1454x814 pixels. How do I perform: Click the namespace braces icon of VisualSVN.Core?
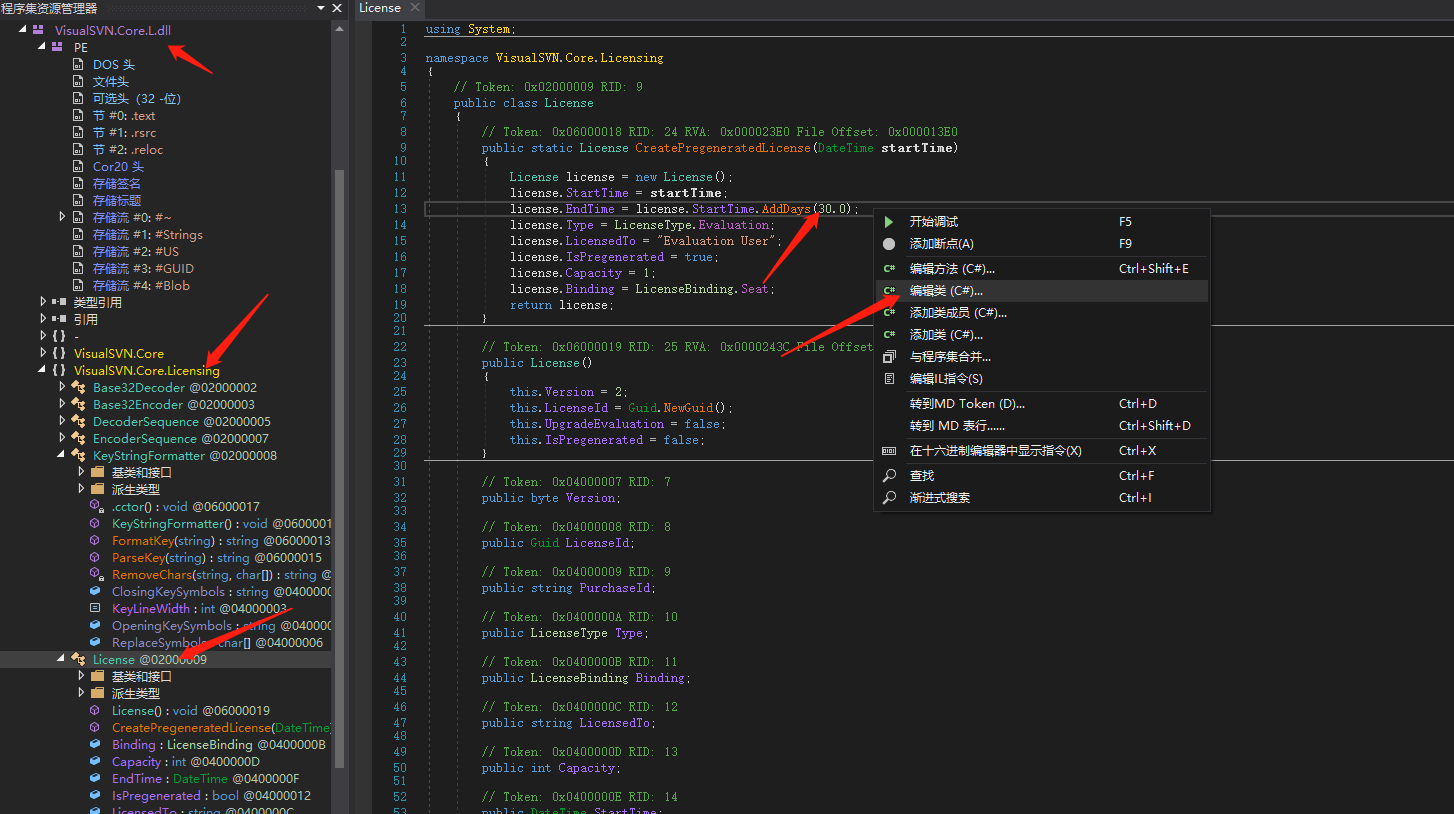[59, 354]
